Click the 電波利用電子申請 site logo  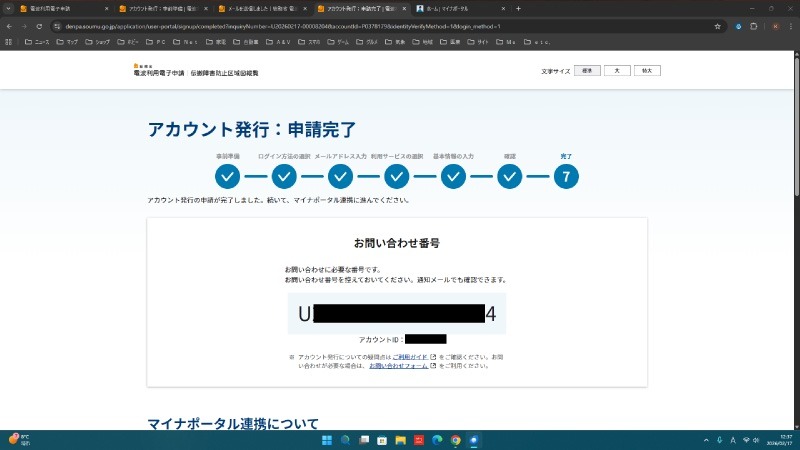[x=168, y=71]
